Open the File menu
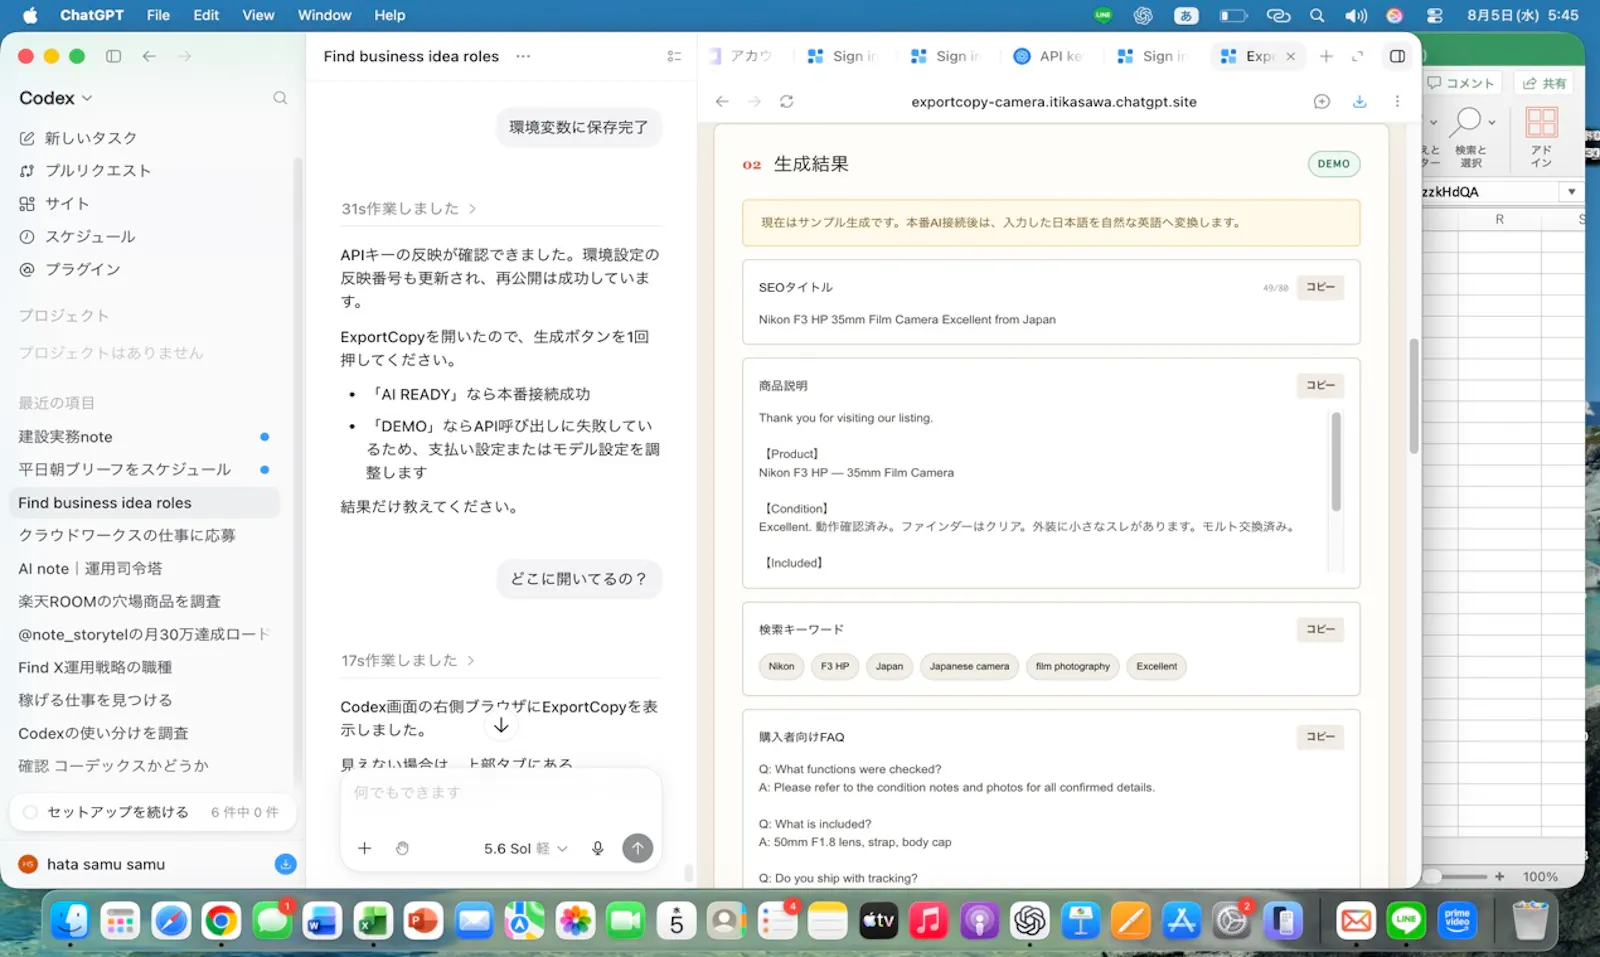This screenshot has width=1600, height=957. 158,15
